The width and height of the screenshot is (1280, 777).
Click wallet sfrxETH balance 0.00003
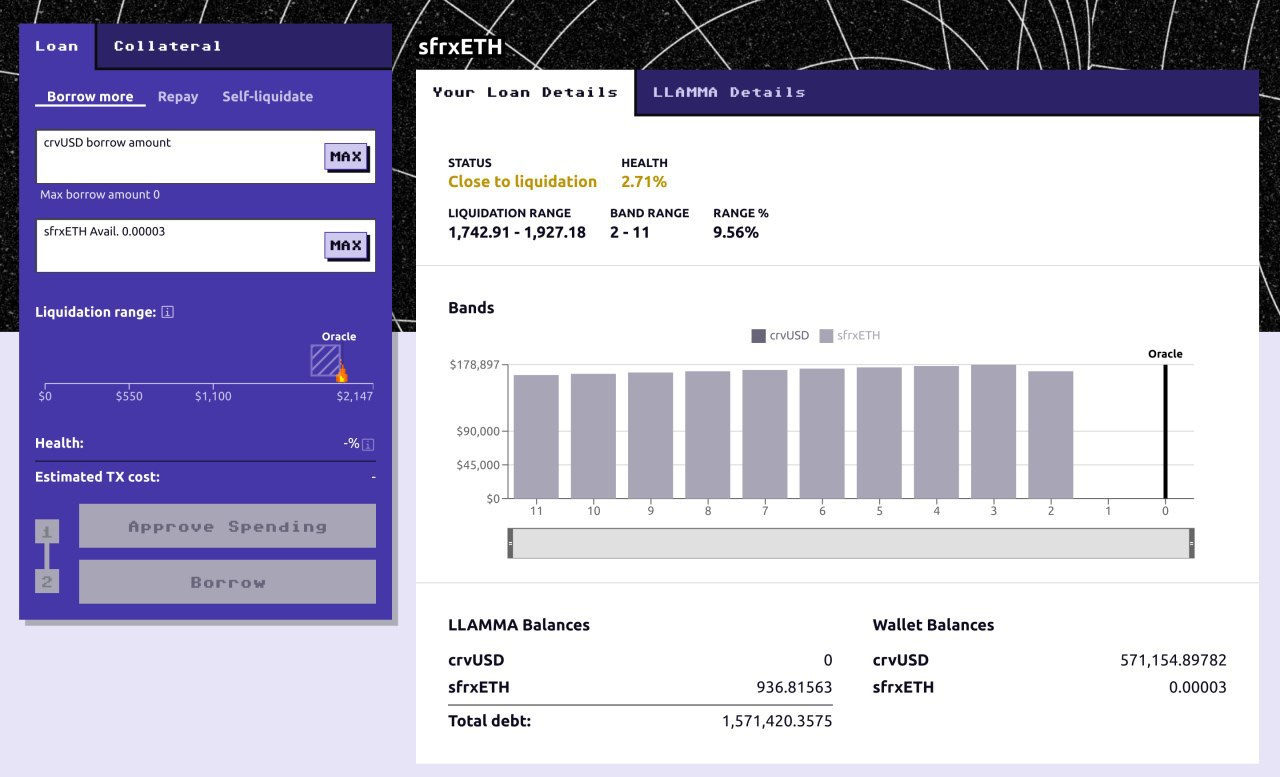click(1197, 688)
